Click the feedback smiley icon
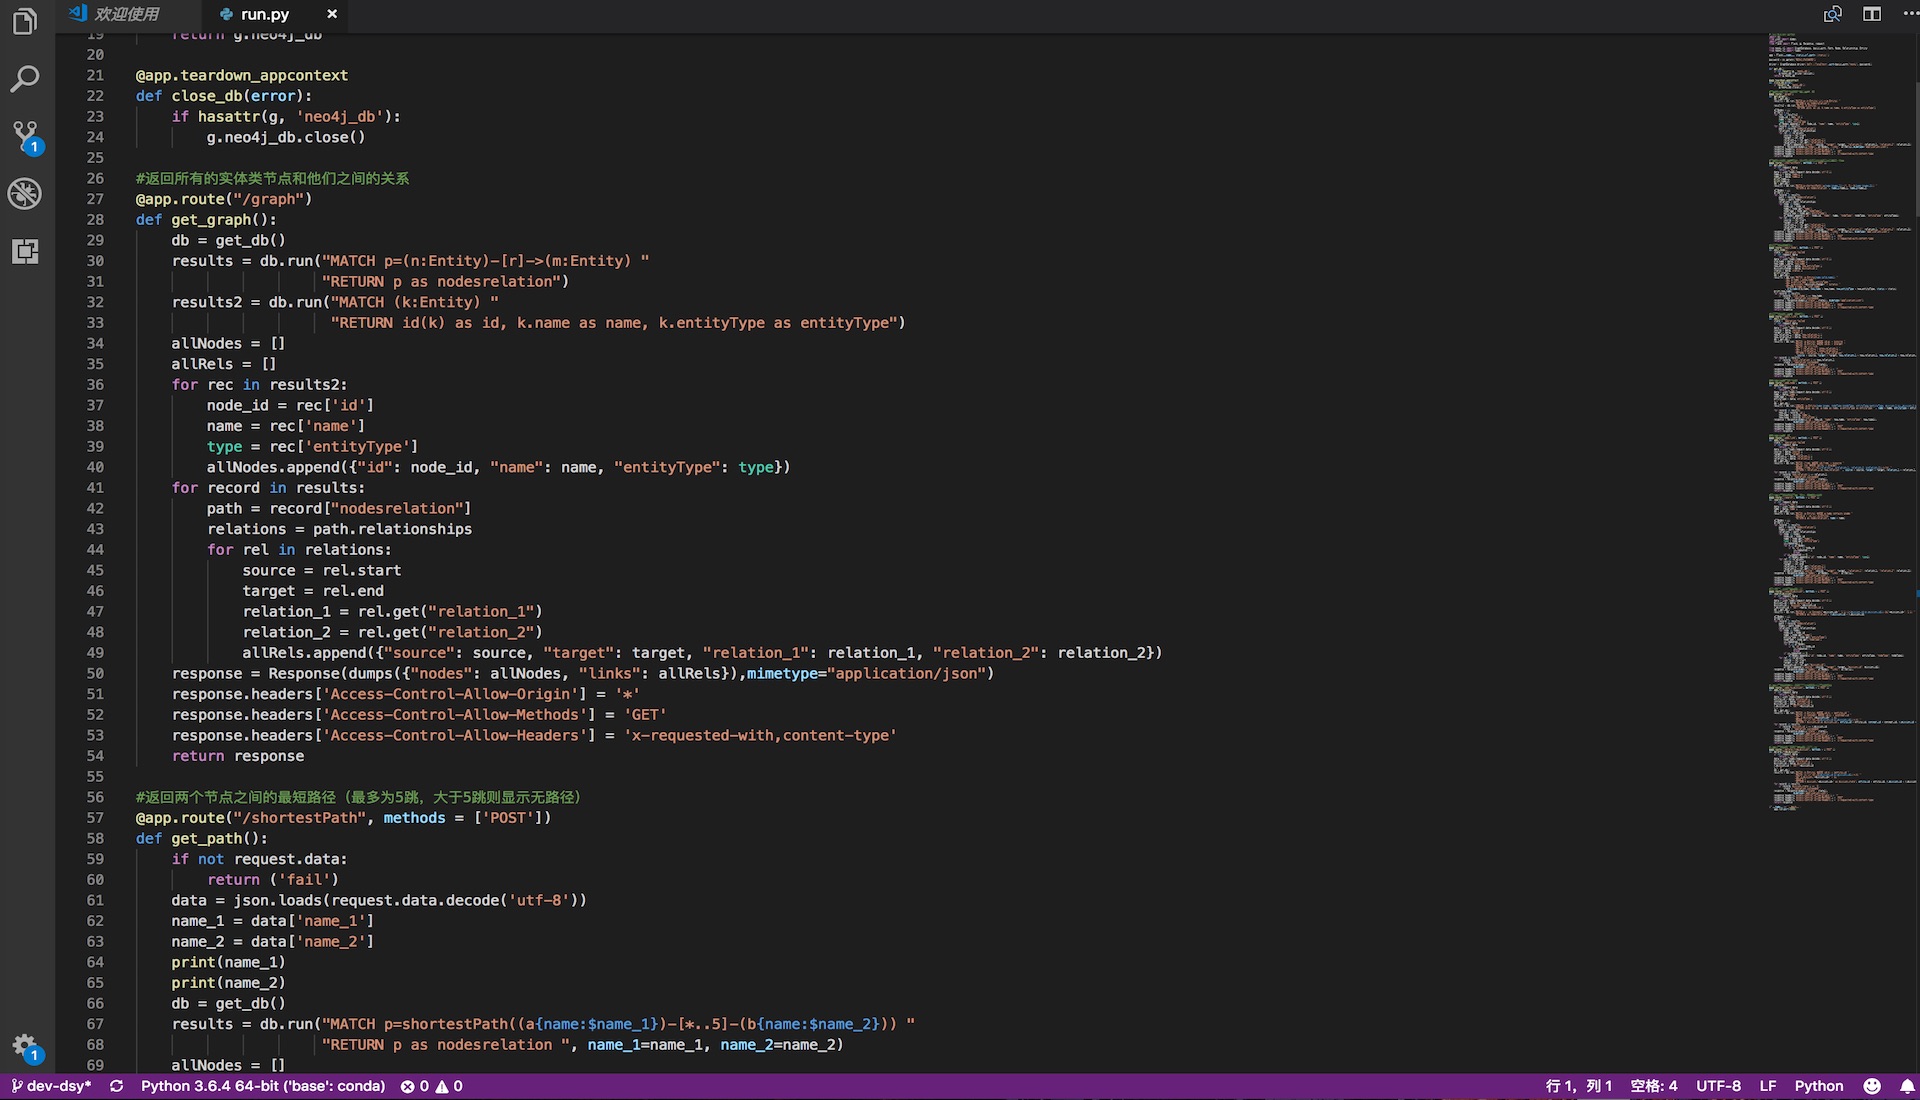1920x1100 pixels. point(1872,1086)
